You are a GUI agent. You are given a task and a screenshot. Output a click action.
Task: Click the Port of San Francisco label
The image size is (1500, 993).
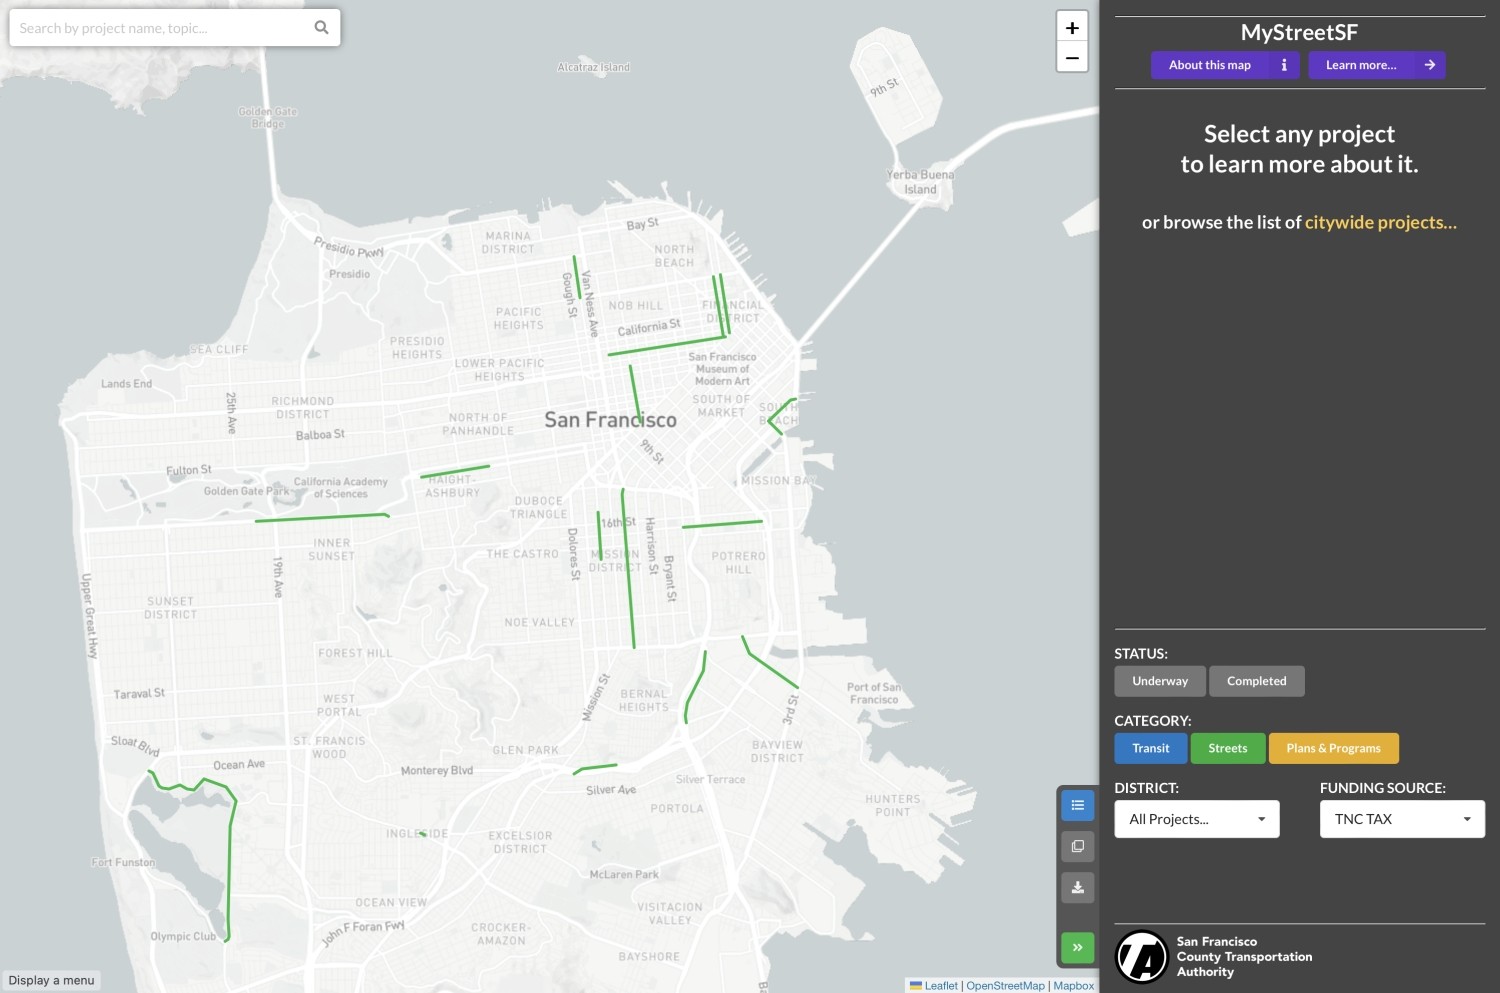pos(874,693)
